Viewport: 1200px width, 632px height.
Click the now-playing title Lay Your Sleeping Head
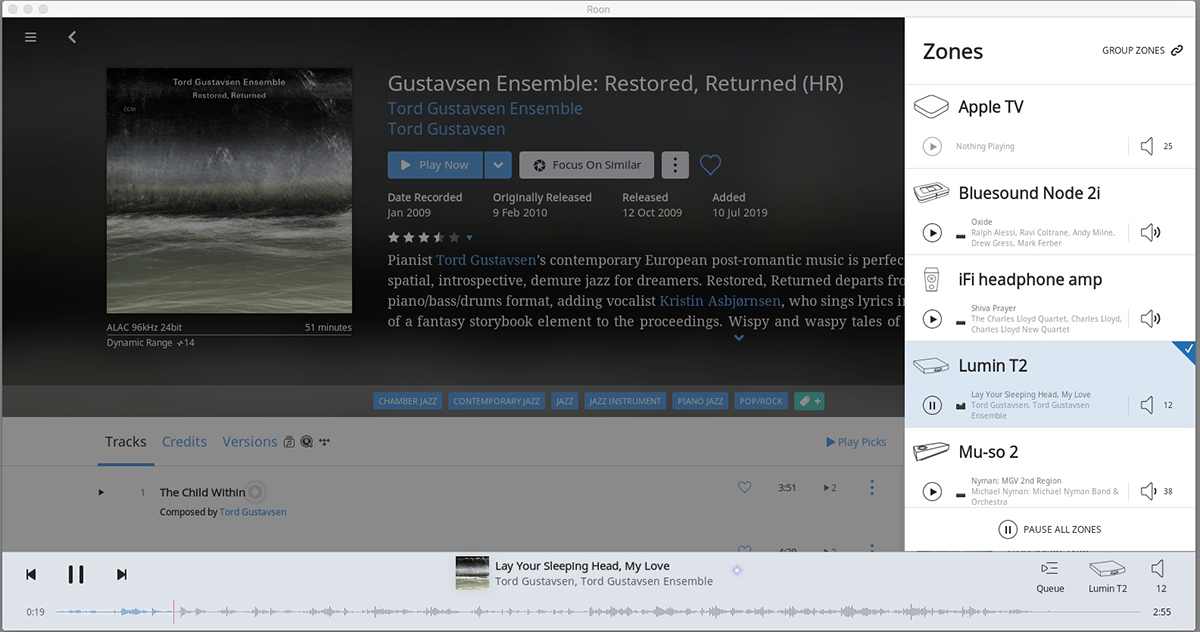tap(582, 566)
